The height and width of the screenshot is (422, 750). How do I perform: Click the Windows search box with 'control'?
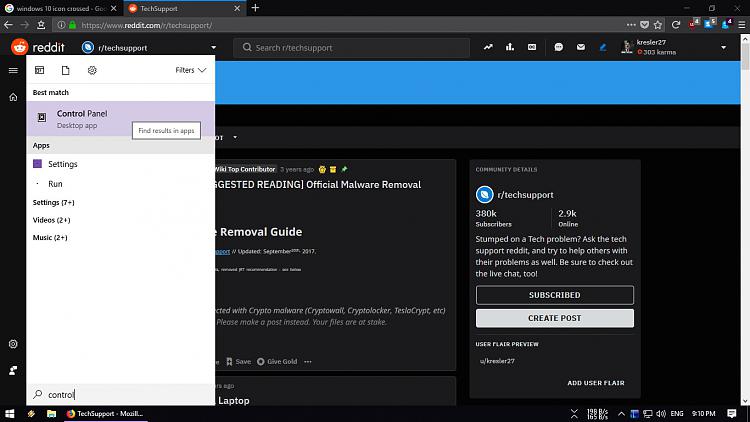click(121, 395)
